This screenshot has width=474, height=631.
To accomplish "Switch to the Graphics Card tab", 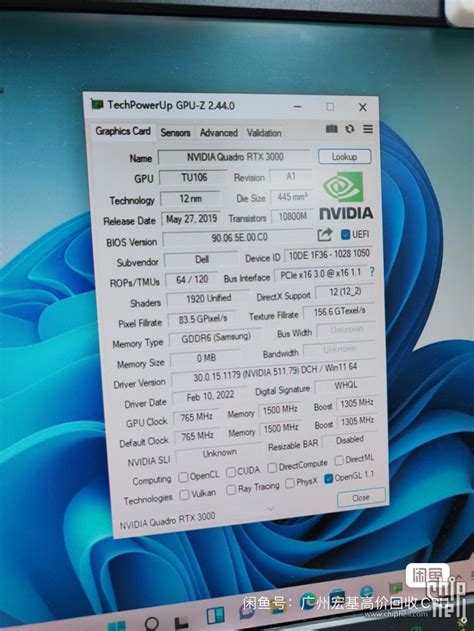I will tap(123, 131).
